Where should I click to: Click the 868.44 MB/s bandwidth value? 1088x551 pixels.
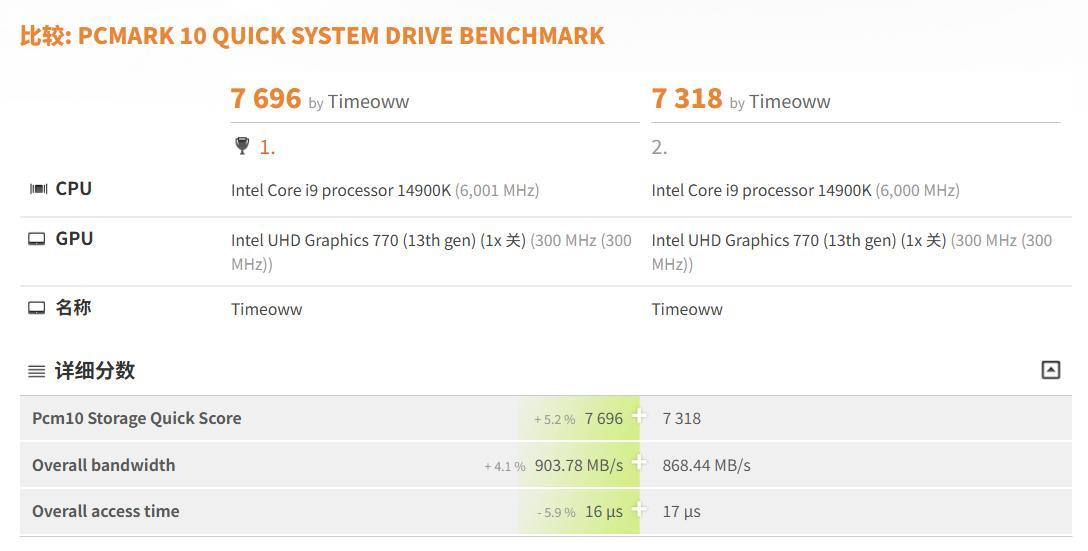[706, 466]
